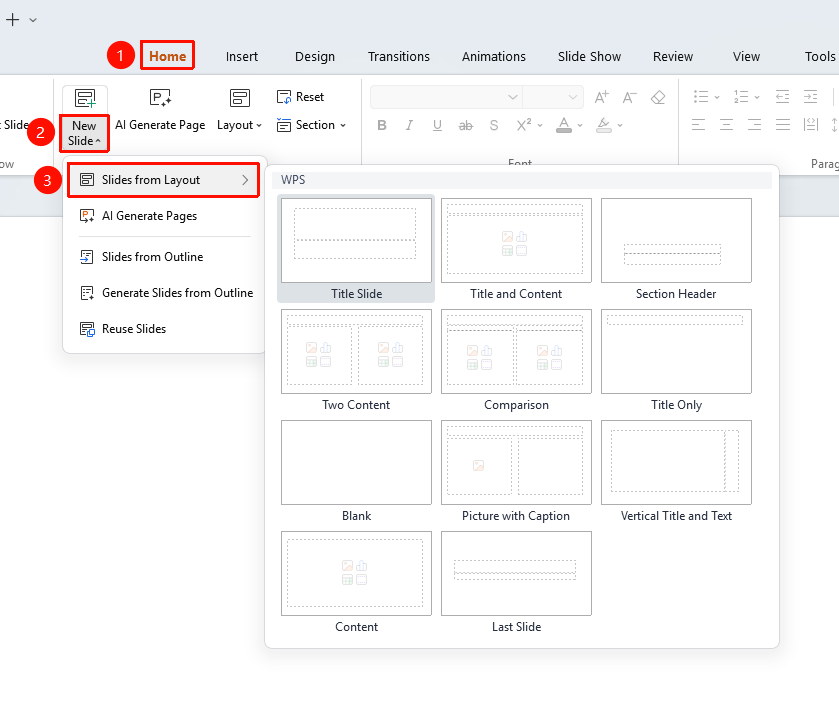The image size is (839, 709).
Task: Apply strikethrough formatting
Action: 466,125
